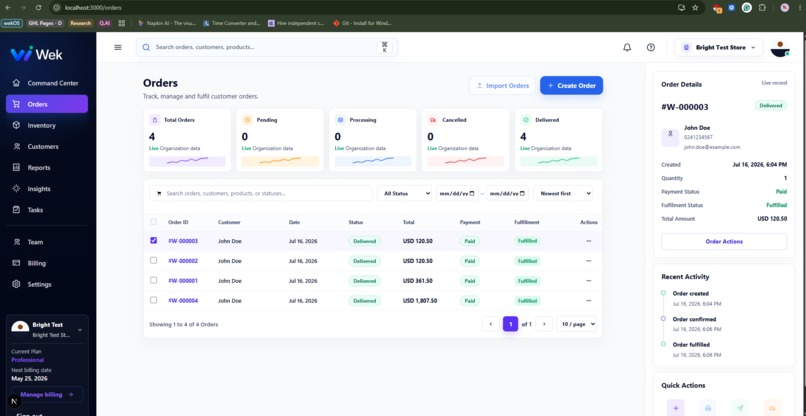Click USD 1,807.50 total cell
The height and width of the screenshot is (416, 806).
coord(420,300)
